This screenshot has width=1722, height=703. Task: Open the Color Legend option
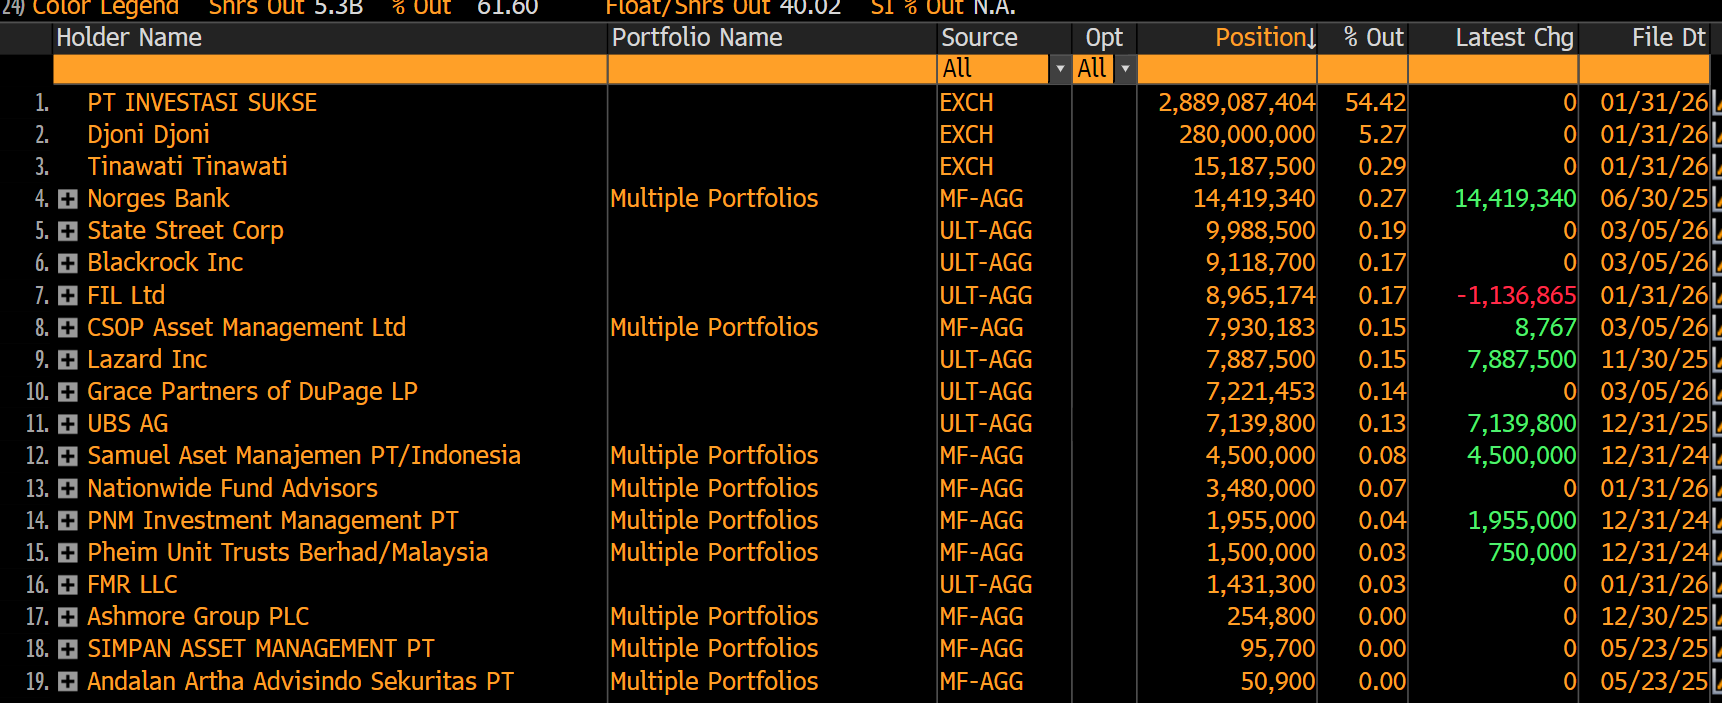pyautogui.click(x=105, y=8)
